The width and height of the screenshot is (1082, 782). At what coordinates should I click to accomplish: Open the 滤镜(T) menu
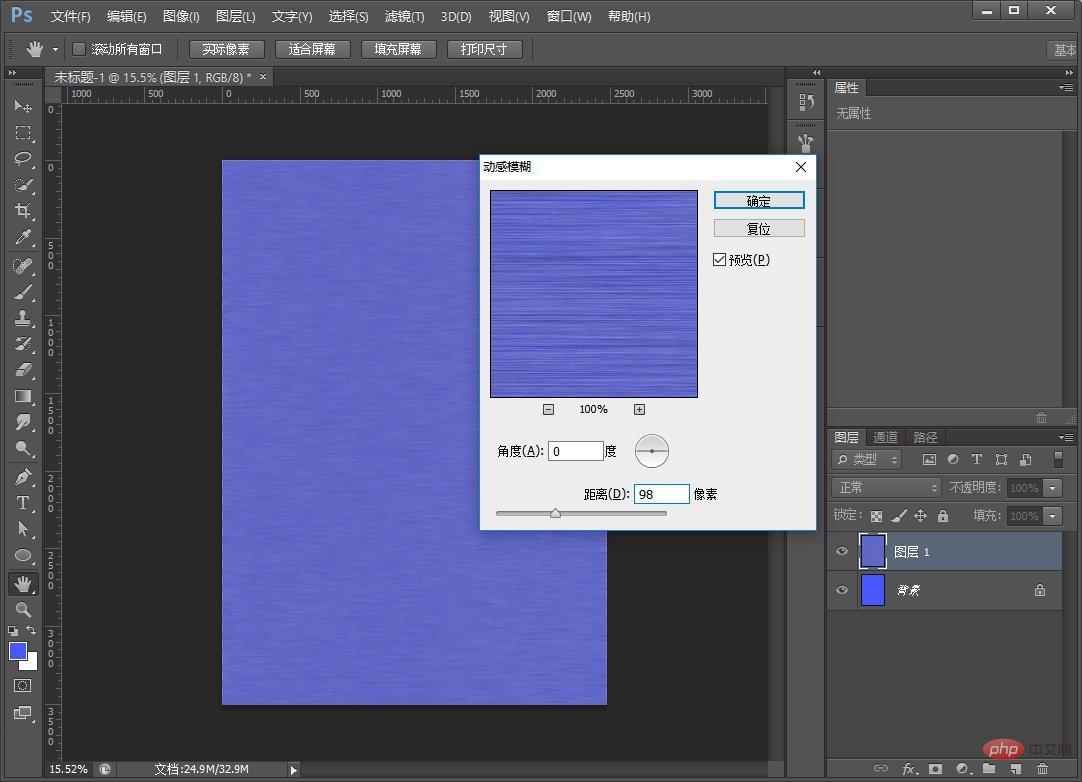(x=404, y=16)
